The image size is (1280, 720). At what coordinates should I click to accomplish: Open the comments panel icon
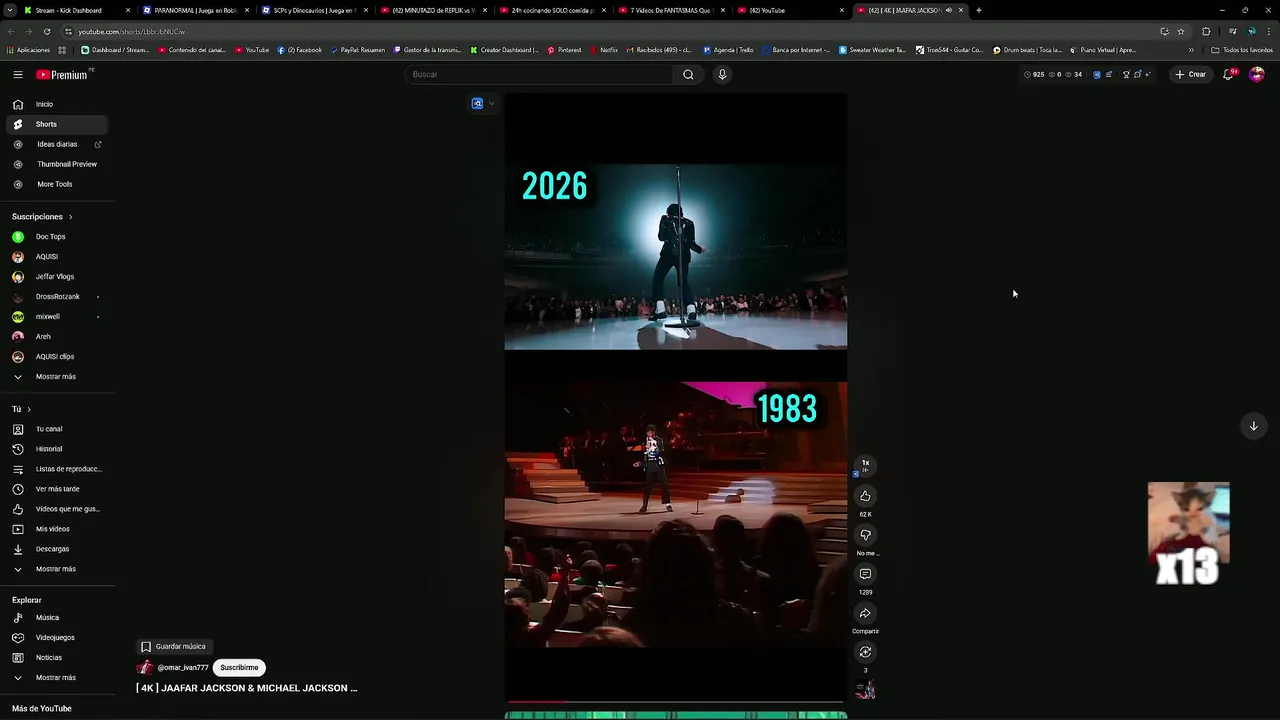(x=865, y=574)
